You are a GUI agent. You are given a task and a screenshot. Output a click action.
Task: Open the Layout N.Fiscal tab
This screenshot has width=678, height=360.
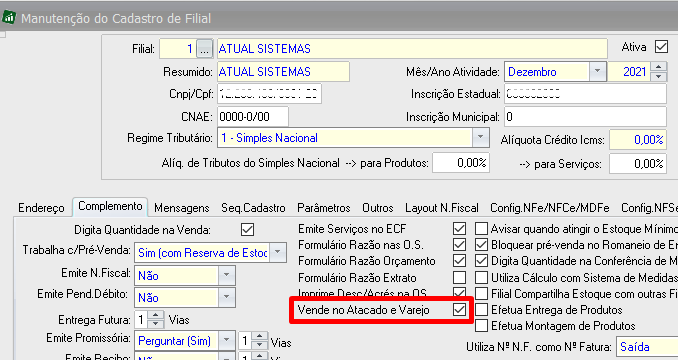click(442, 208)
